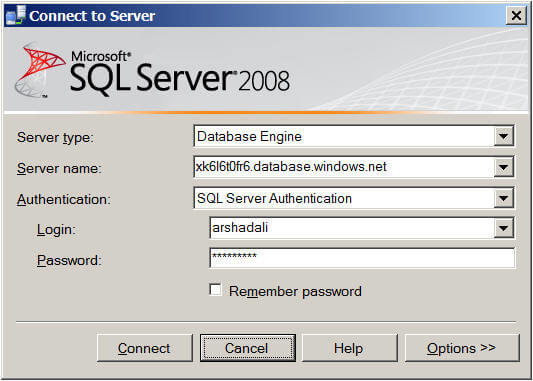Image resolution: width=533 pixels, height=381 pixels.
Task: Open the Server type dropdown arrow
Action: [503, 137]
